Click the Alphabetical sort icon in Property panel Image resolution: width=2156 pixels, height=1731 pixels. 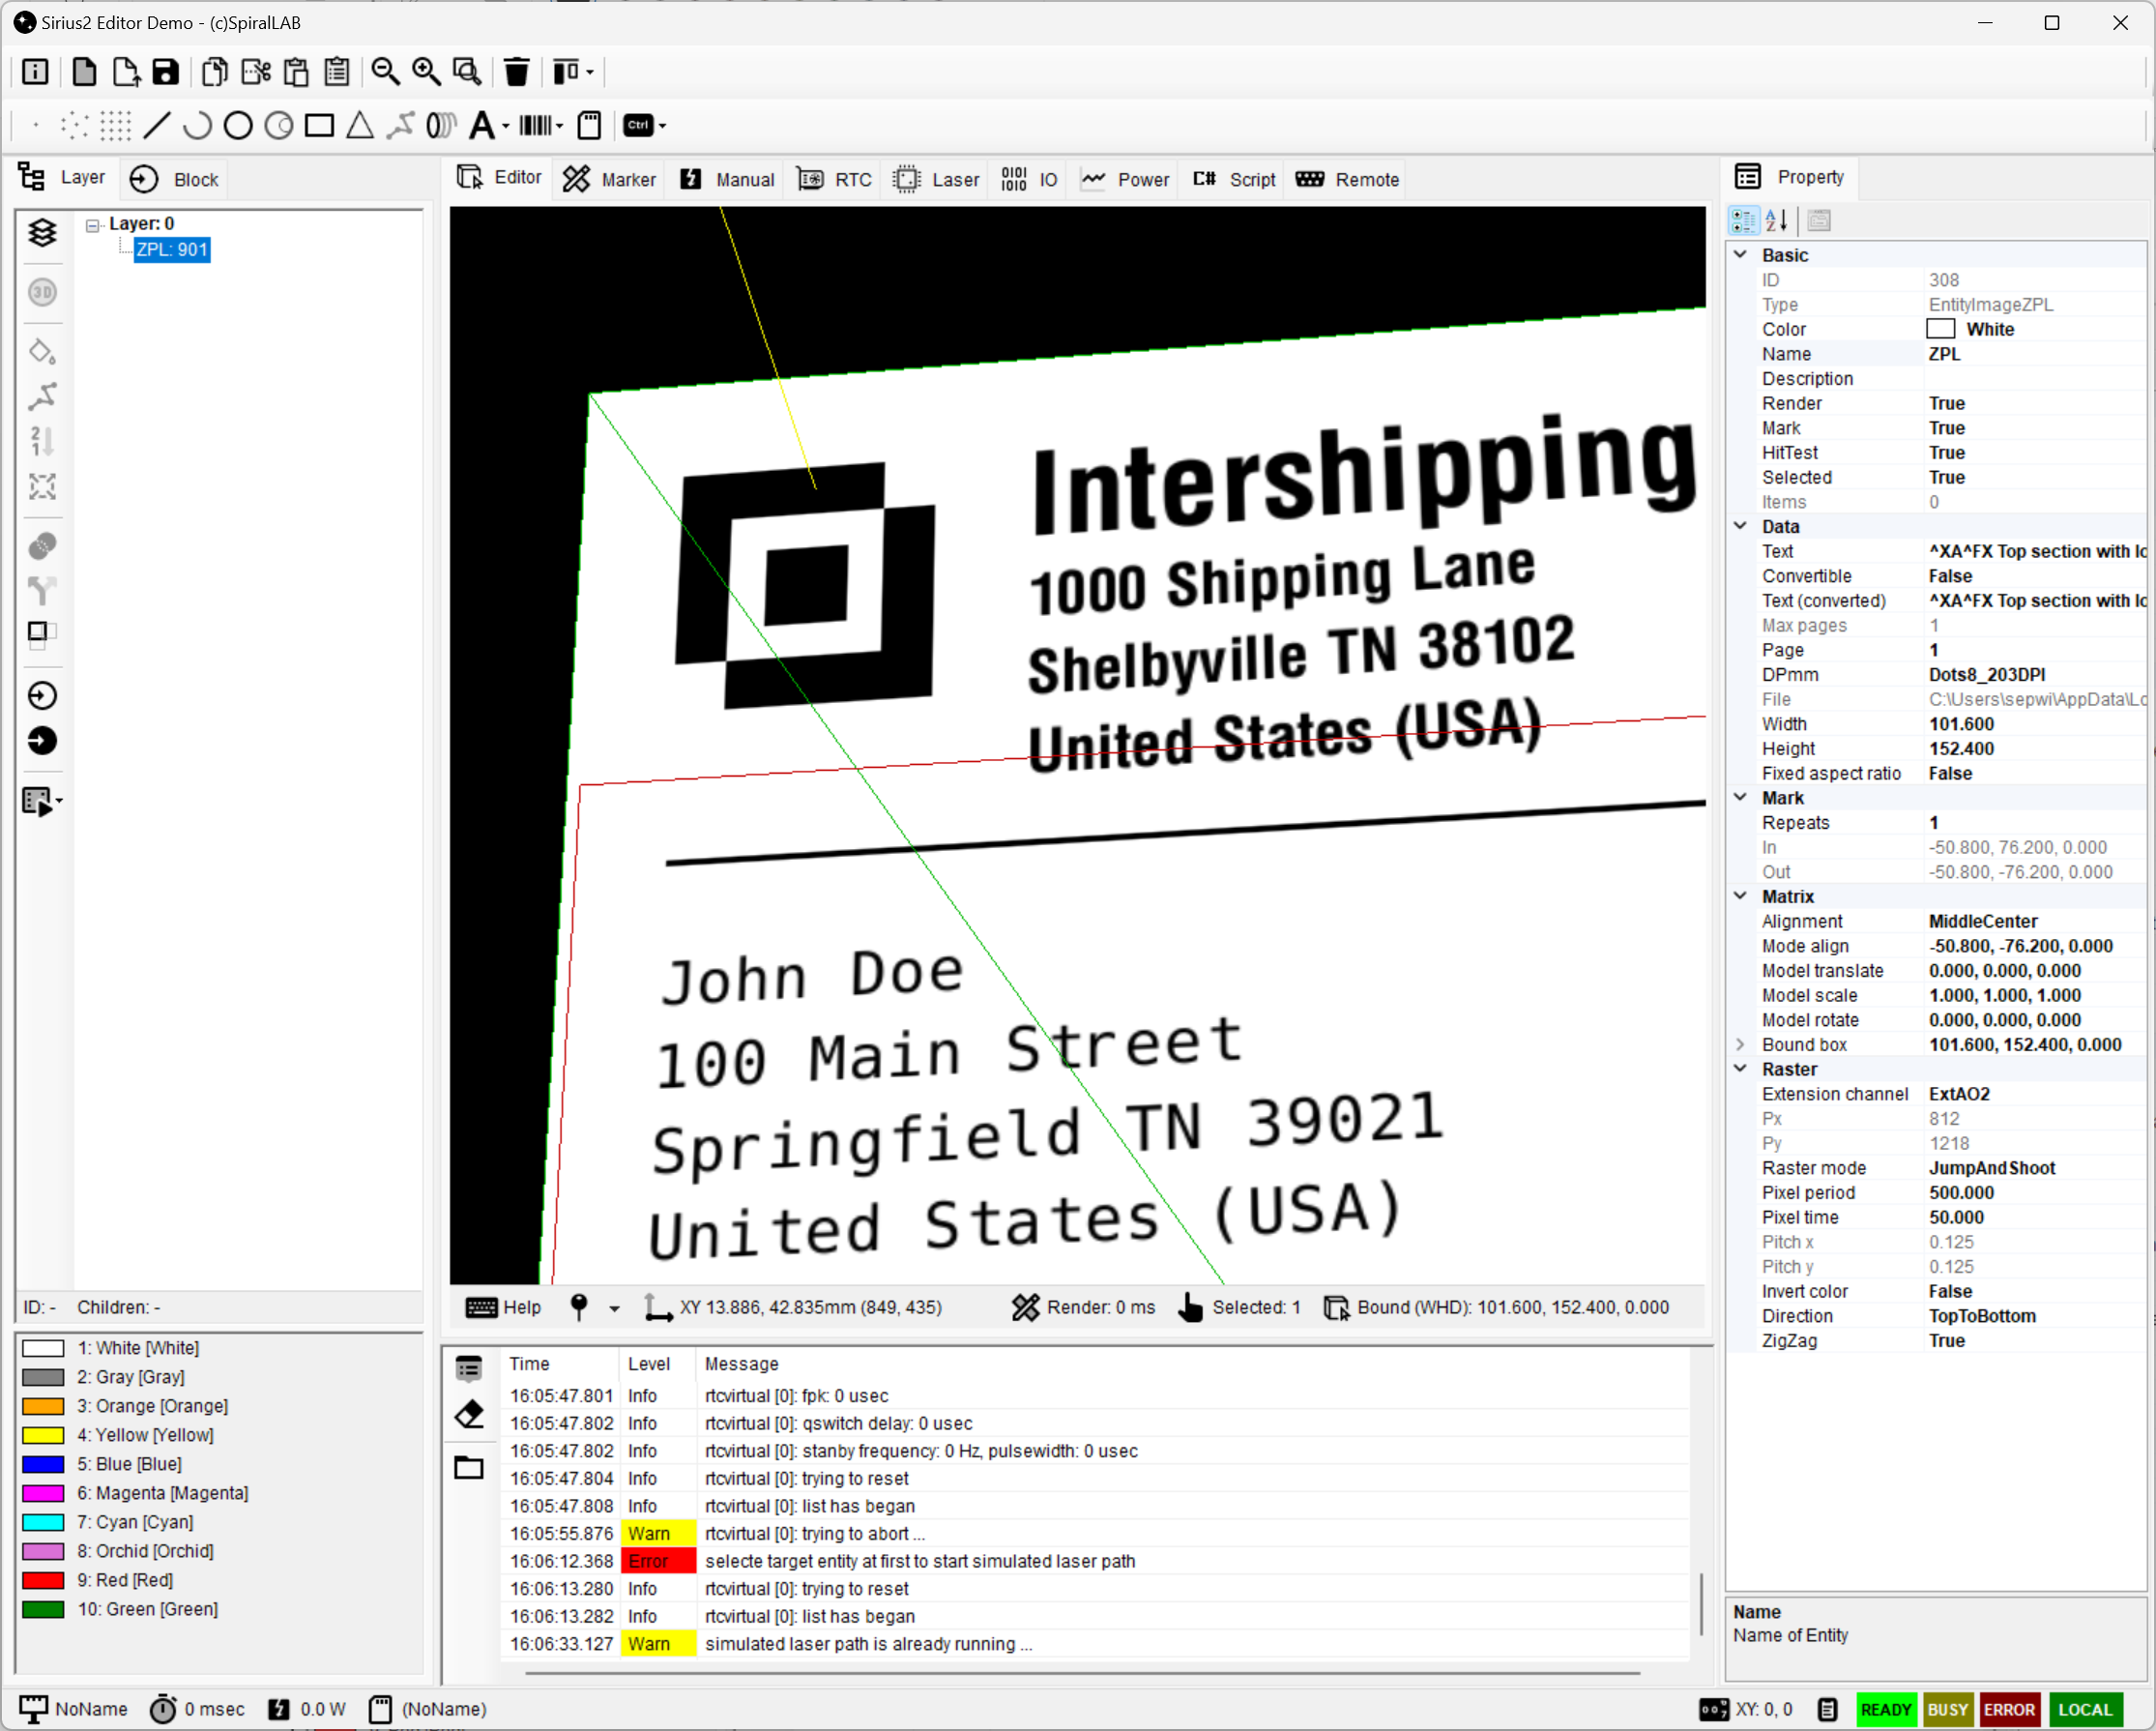pos(1777,221)
